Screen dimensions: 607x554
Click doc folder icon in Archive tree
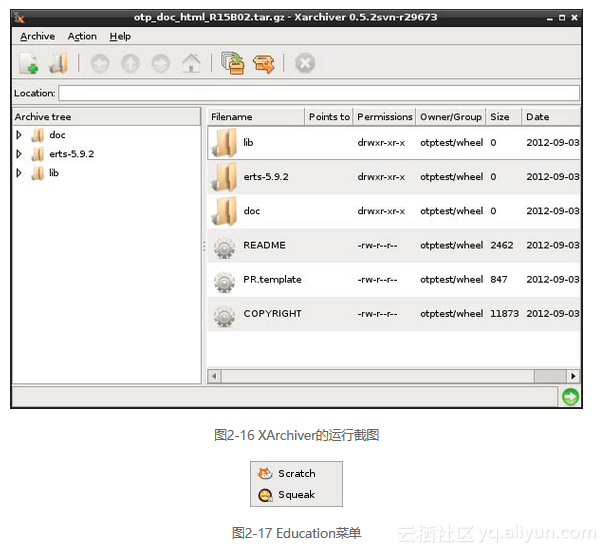38,135
